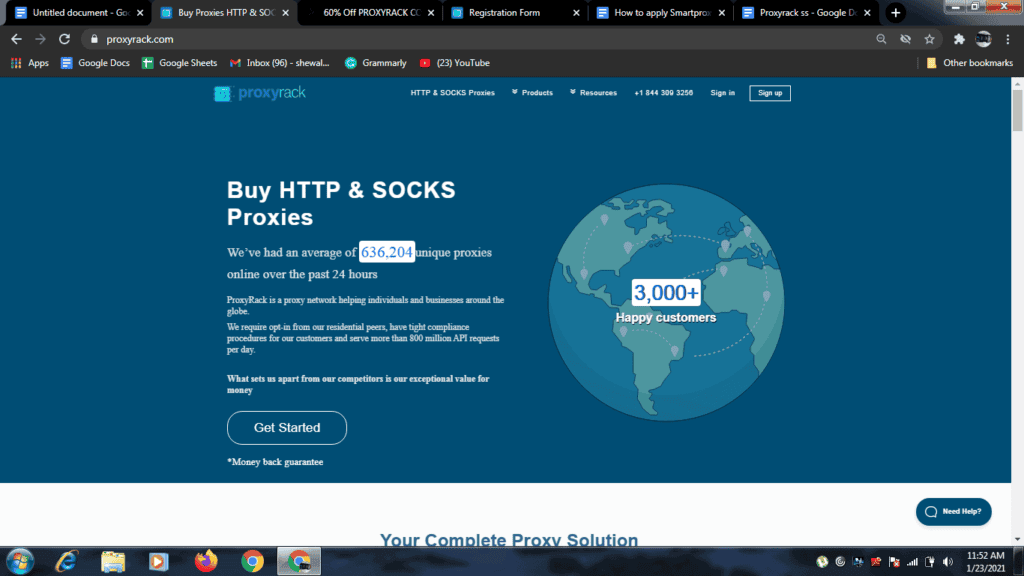Expand the Products dropdown menu
The width and height of the screenshot is (1024, 576).
click(532, 93)
